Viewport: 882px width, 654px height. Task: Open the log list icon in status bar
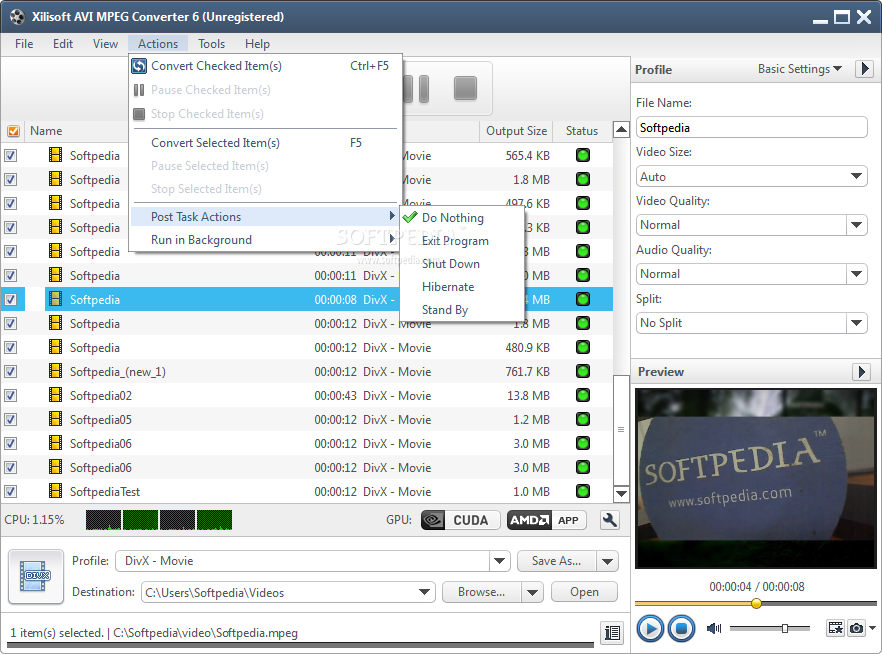pyautogui.click(x=612, y=633)
